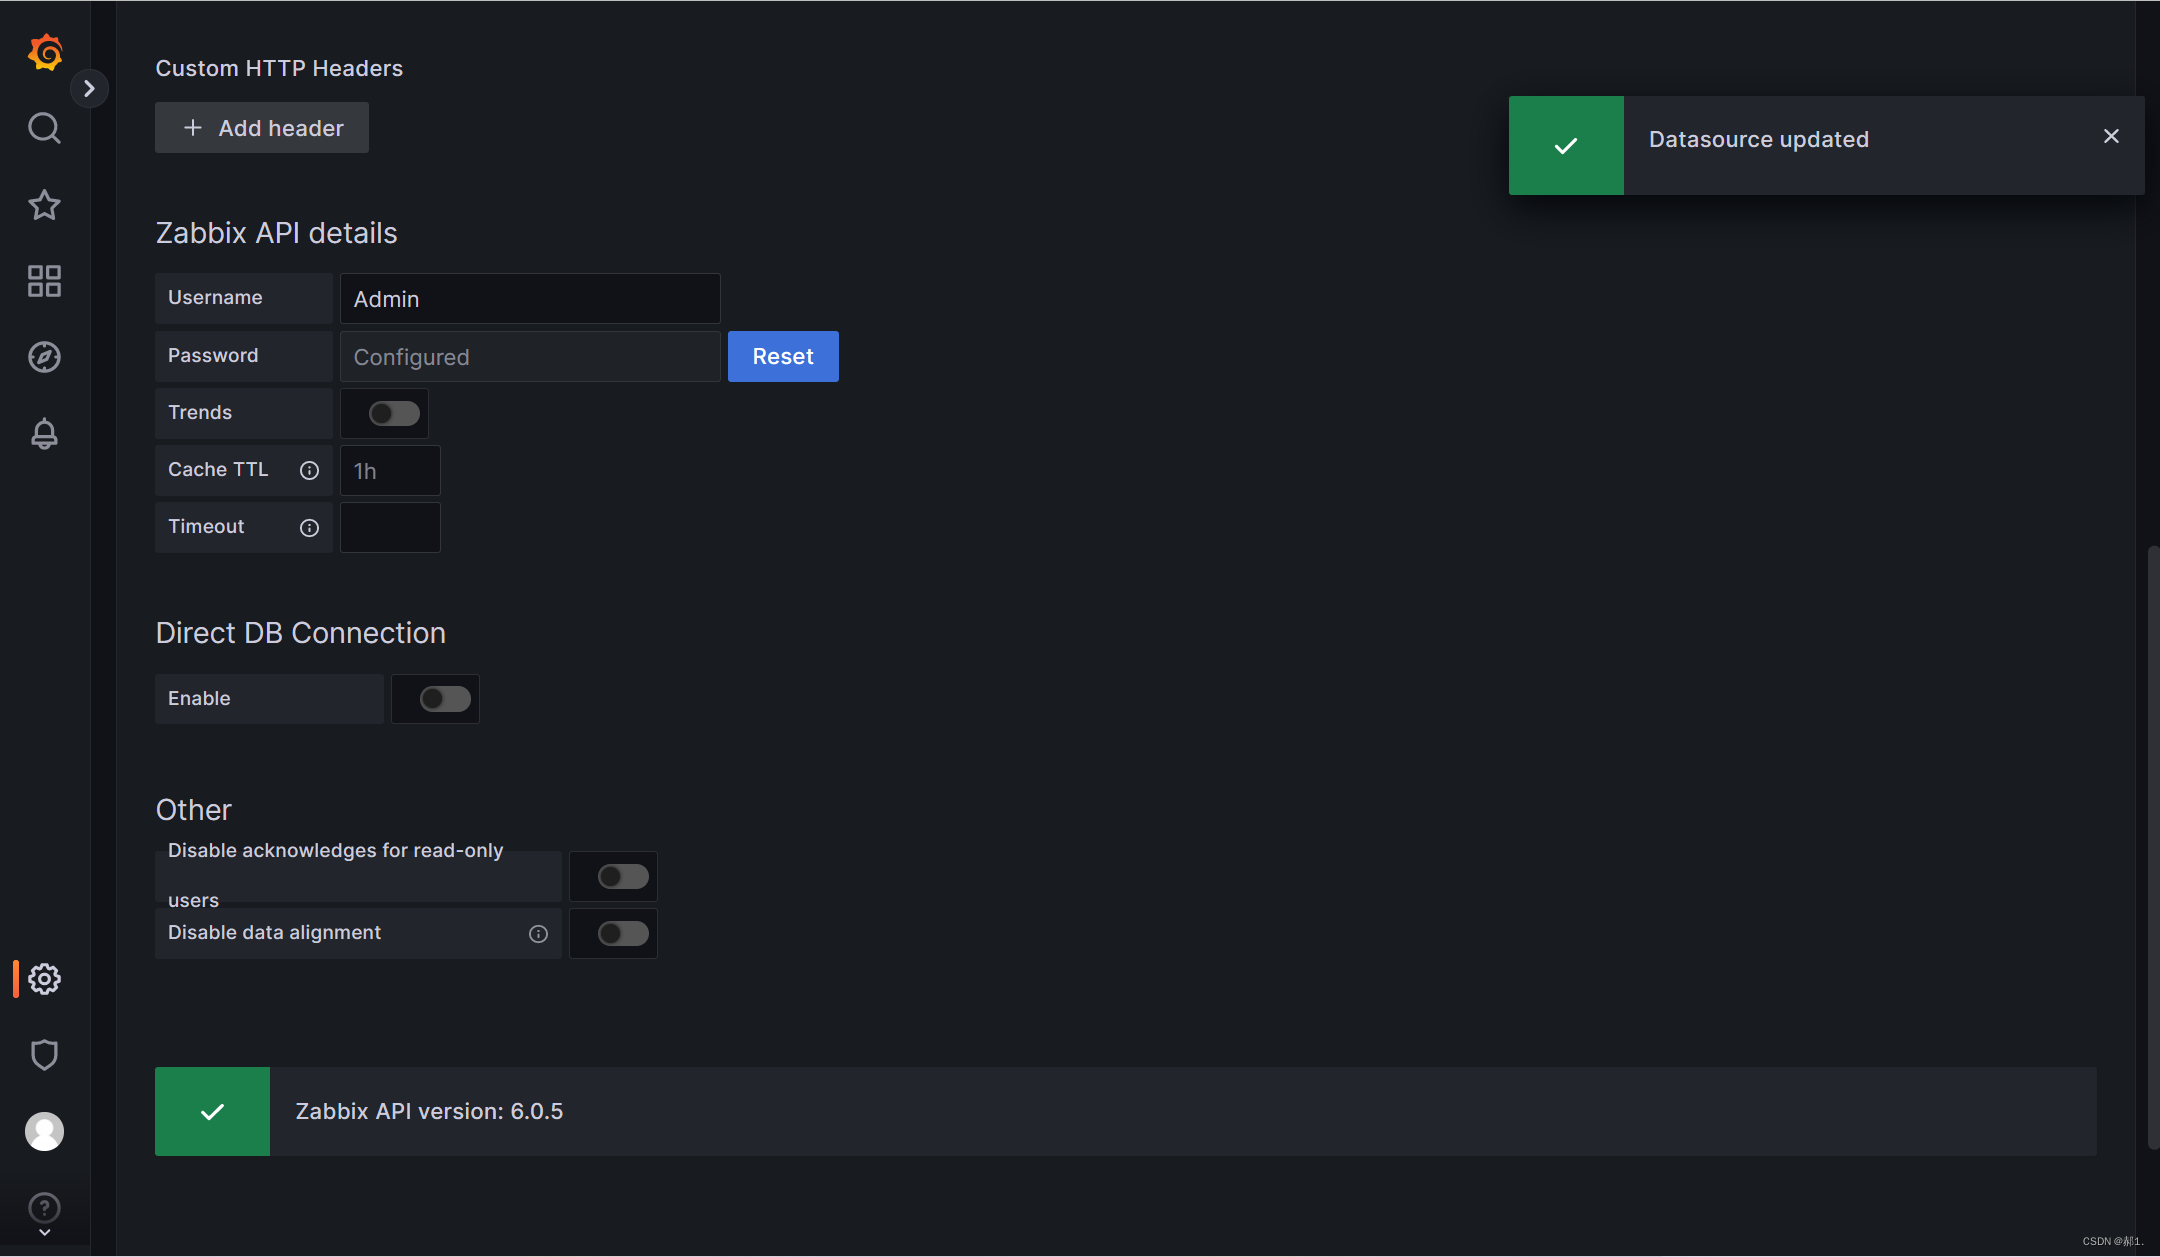Open the Help question mark icon
Screen dimensions: 2160x1257
coord(44,1208)
